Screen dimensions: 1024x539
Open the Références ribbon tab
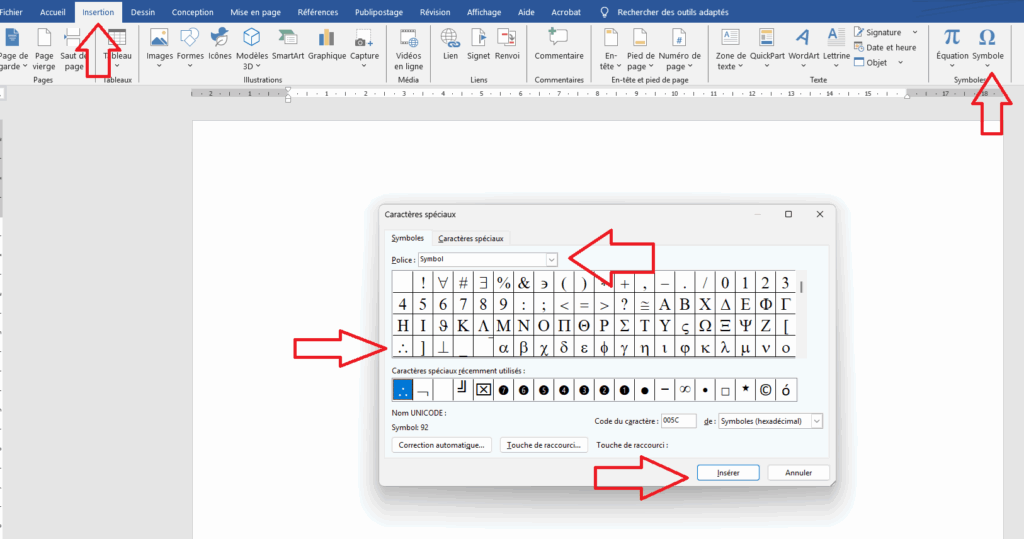317,12
